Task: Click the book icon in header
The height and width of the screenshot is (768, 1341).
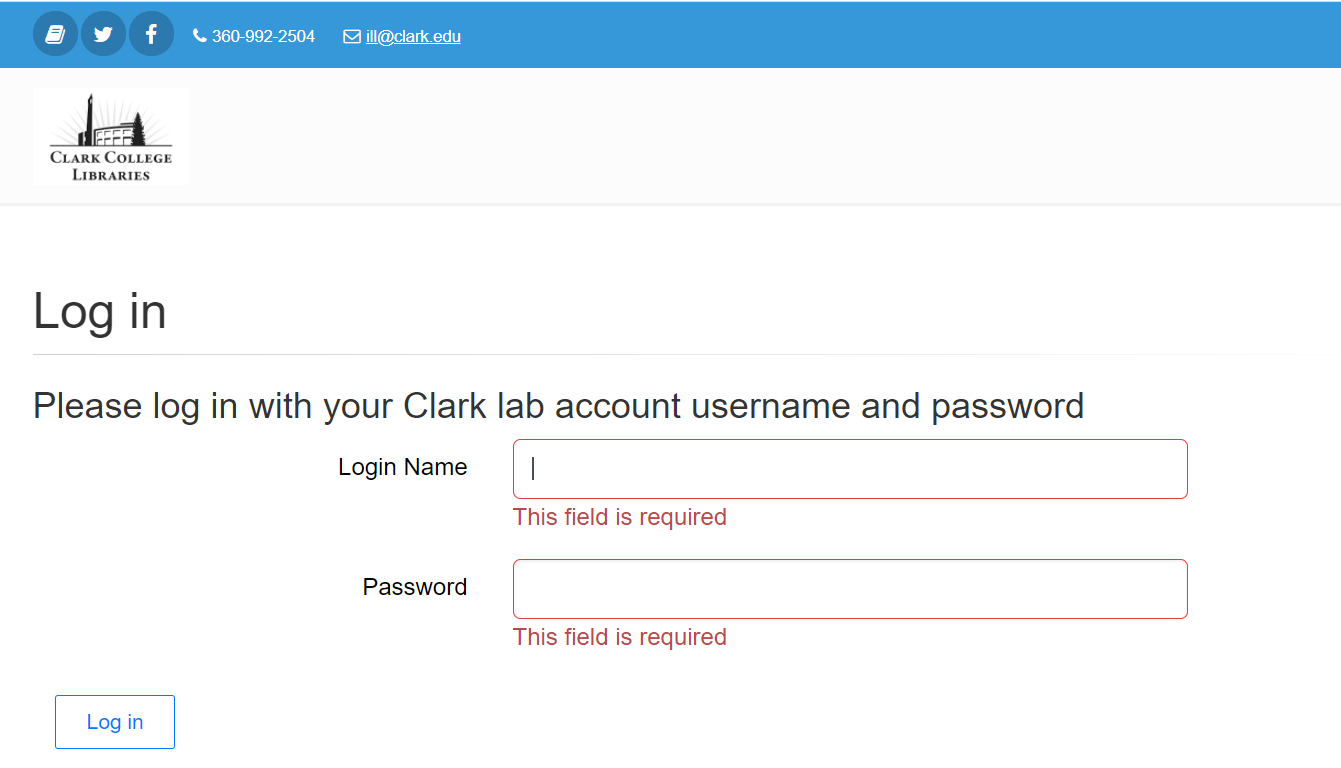Action: 55,35
